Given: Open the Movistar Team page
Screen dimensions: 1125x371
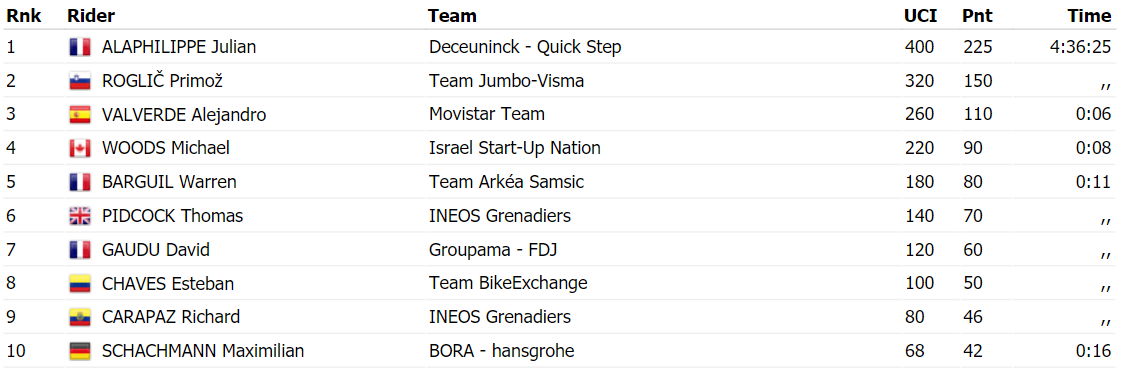Looking at the screenshot, I should point(487,115).
